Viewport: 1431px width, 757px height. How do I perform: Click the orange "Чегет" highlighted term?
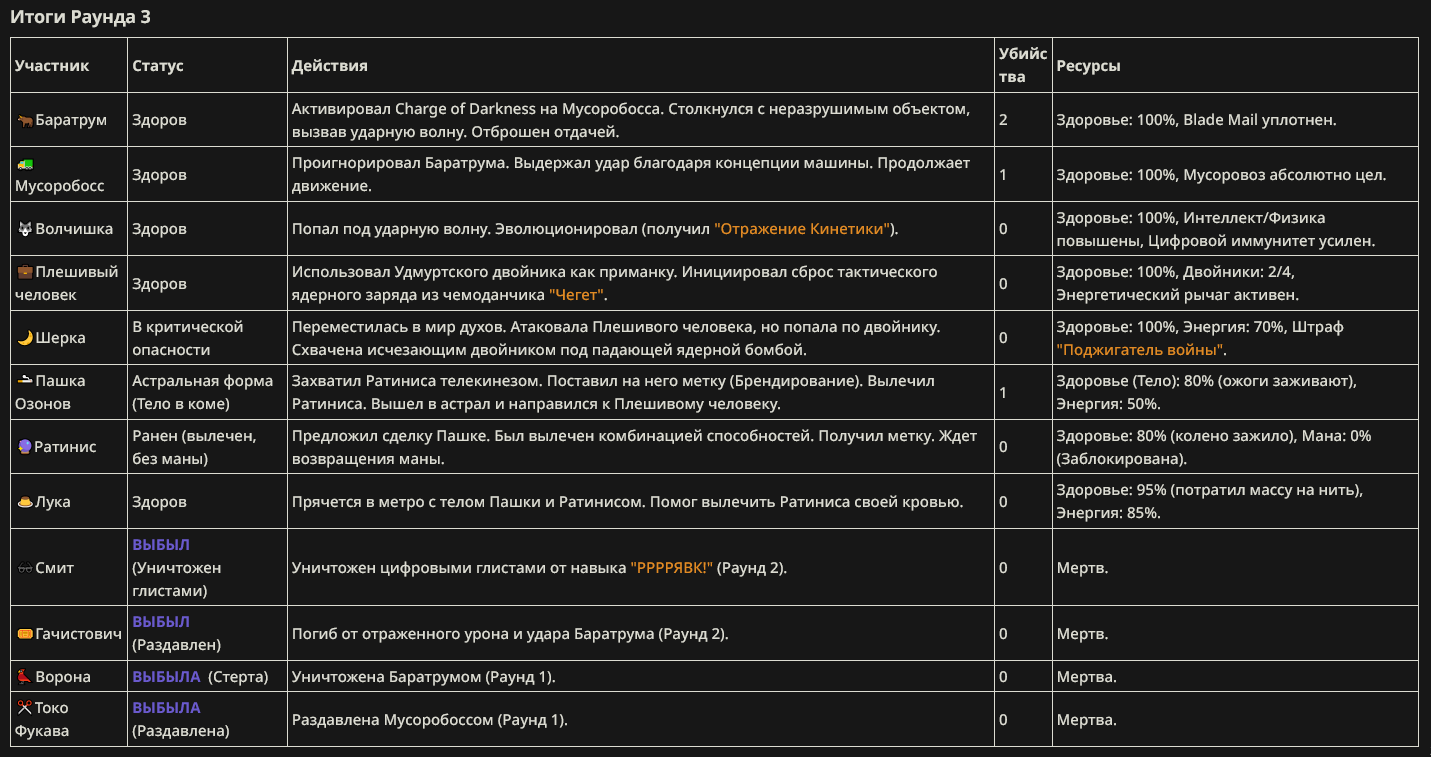point(578,295)
